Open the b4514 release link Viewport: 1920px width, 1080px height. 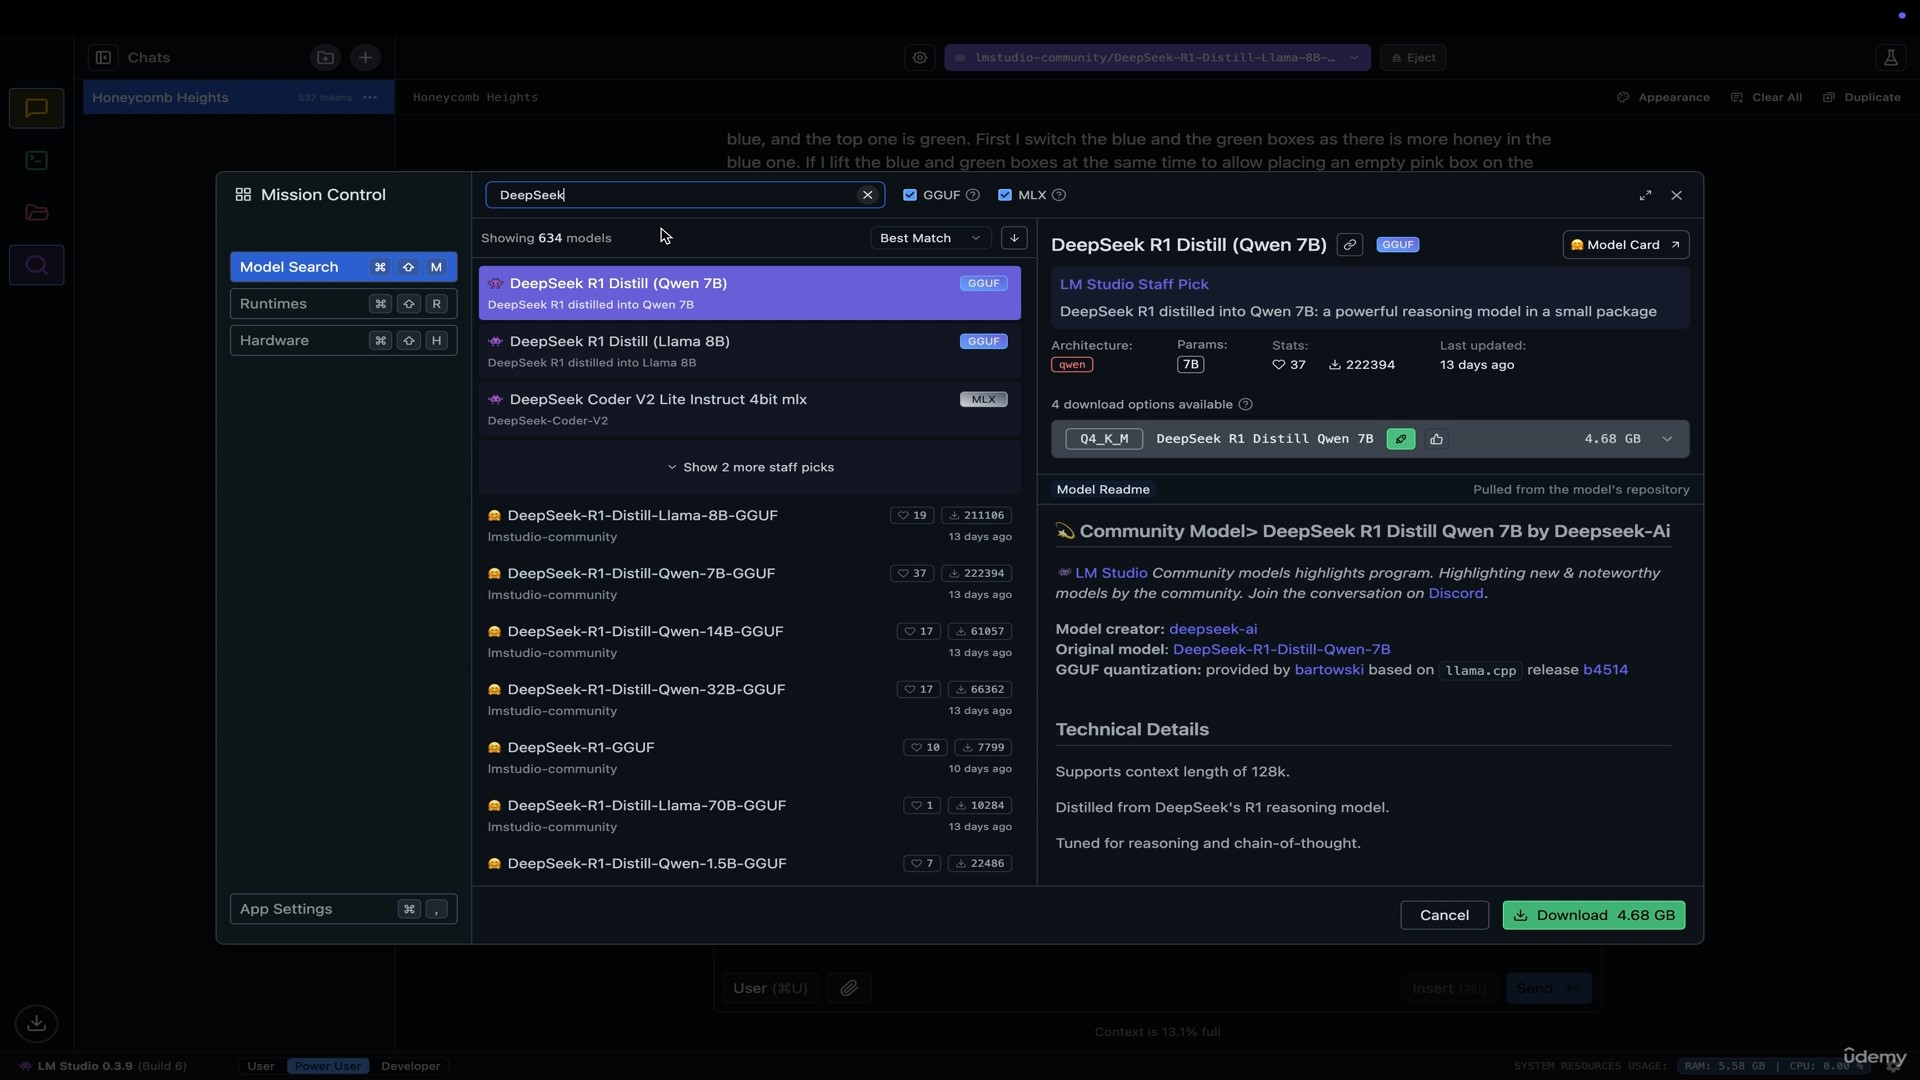1605,670
